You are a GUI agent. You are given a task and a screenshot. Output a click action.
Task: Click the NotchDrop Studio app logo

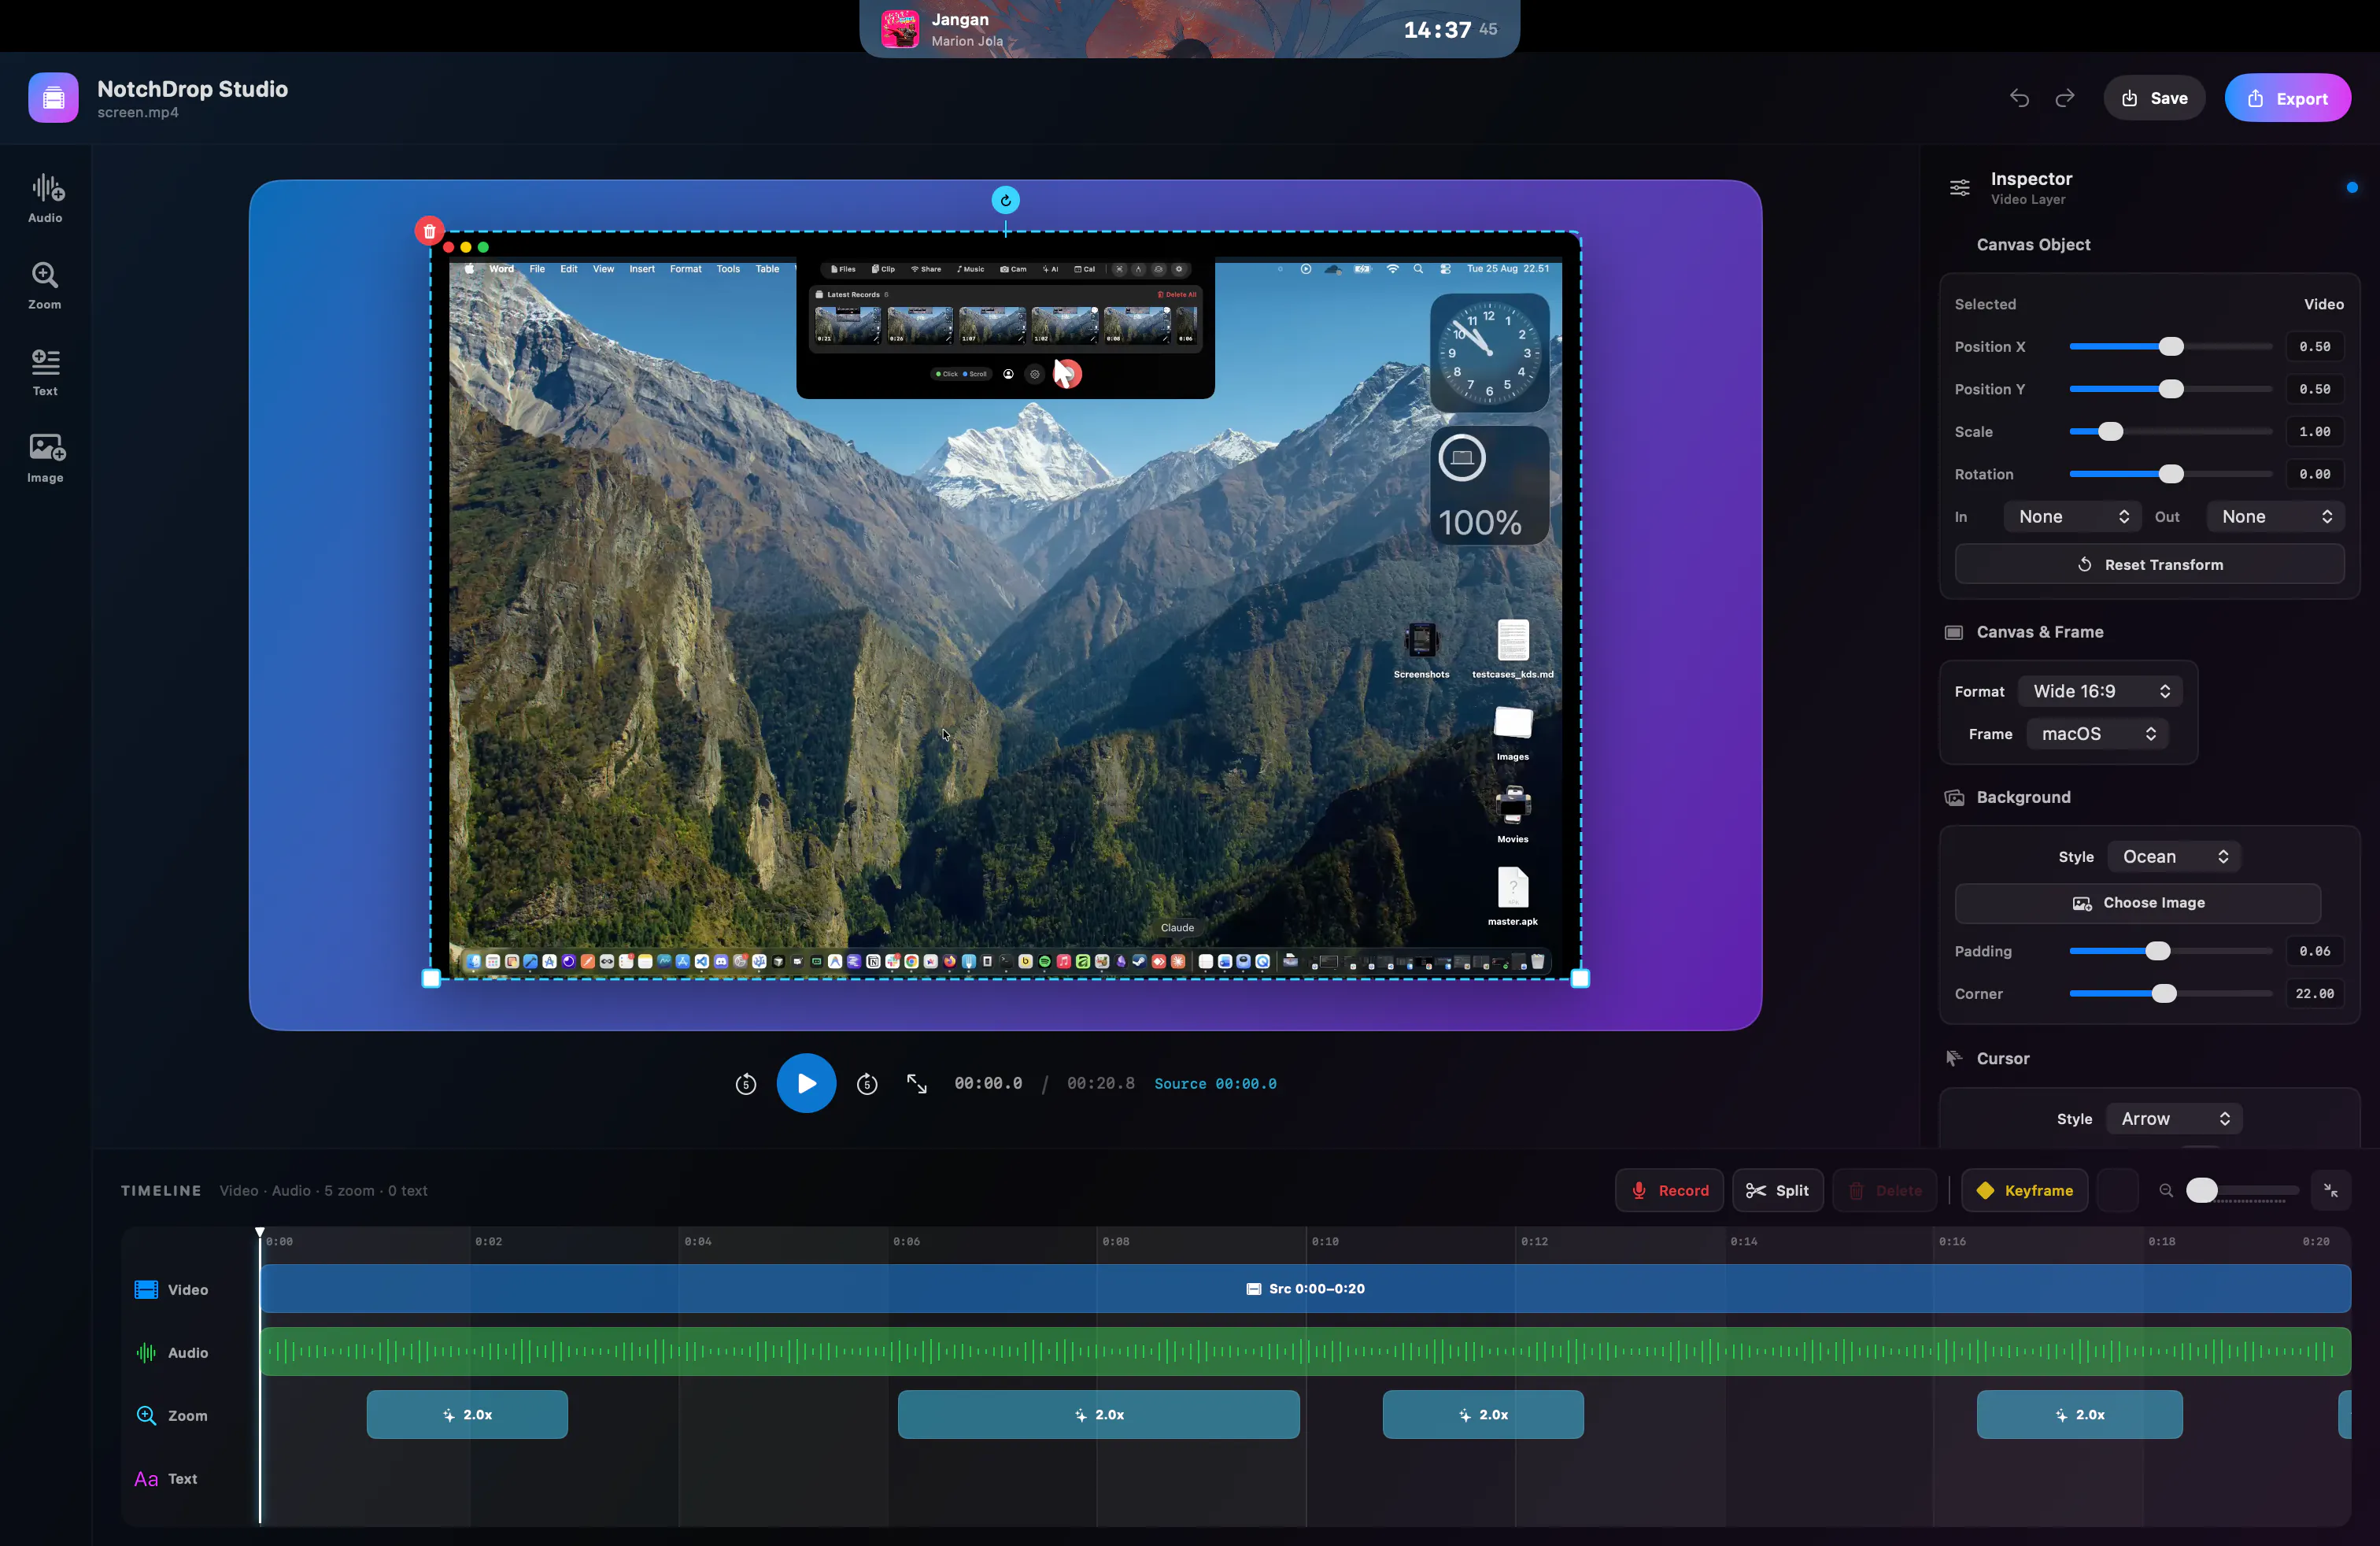click(x=53, y=98)
